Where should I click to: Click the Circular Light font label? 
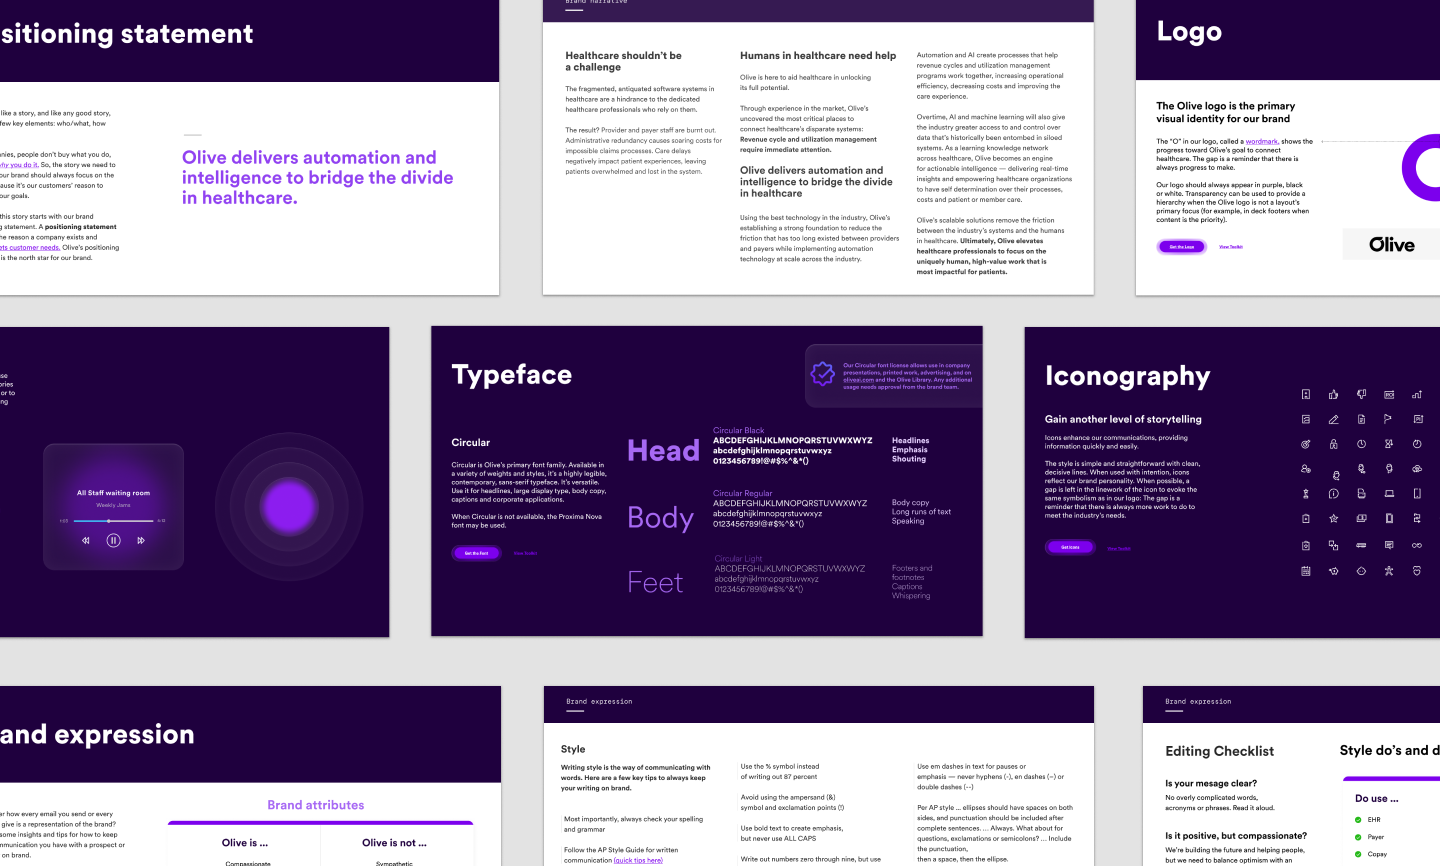click(738, 559)
